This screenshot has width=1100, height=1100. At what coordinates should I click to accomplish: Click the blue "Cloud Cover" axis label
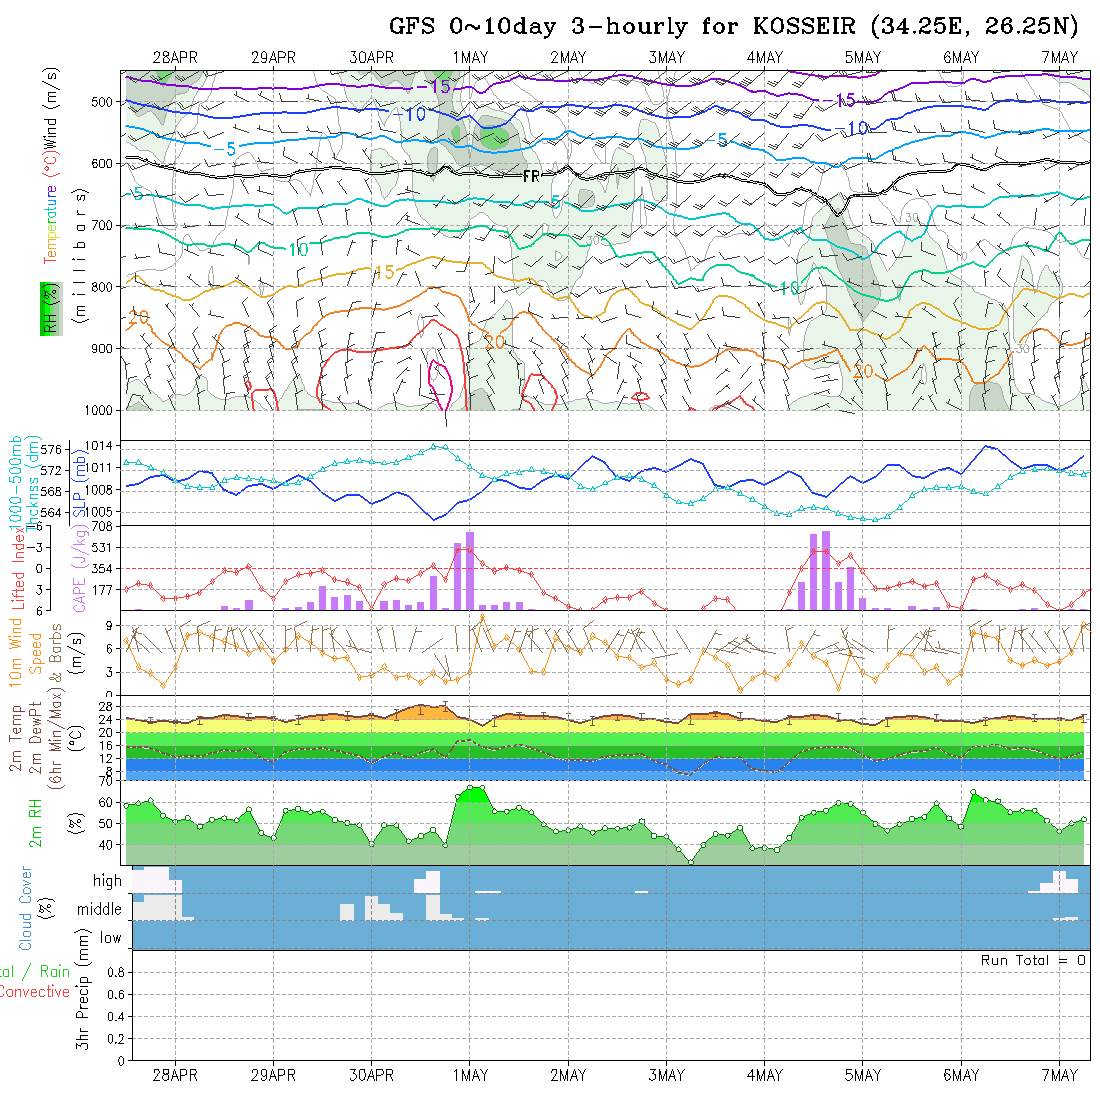point(26,908)
